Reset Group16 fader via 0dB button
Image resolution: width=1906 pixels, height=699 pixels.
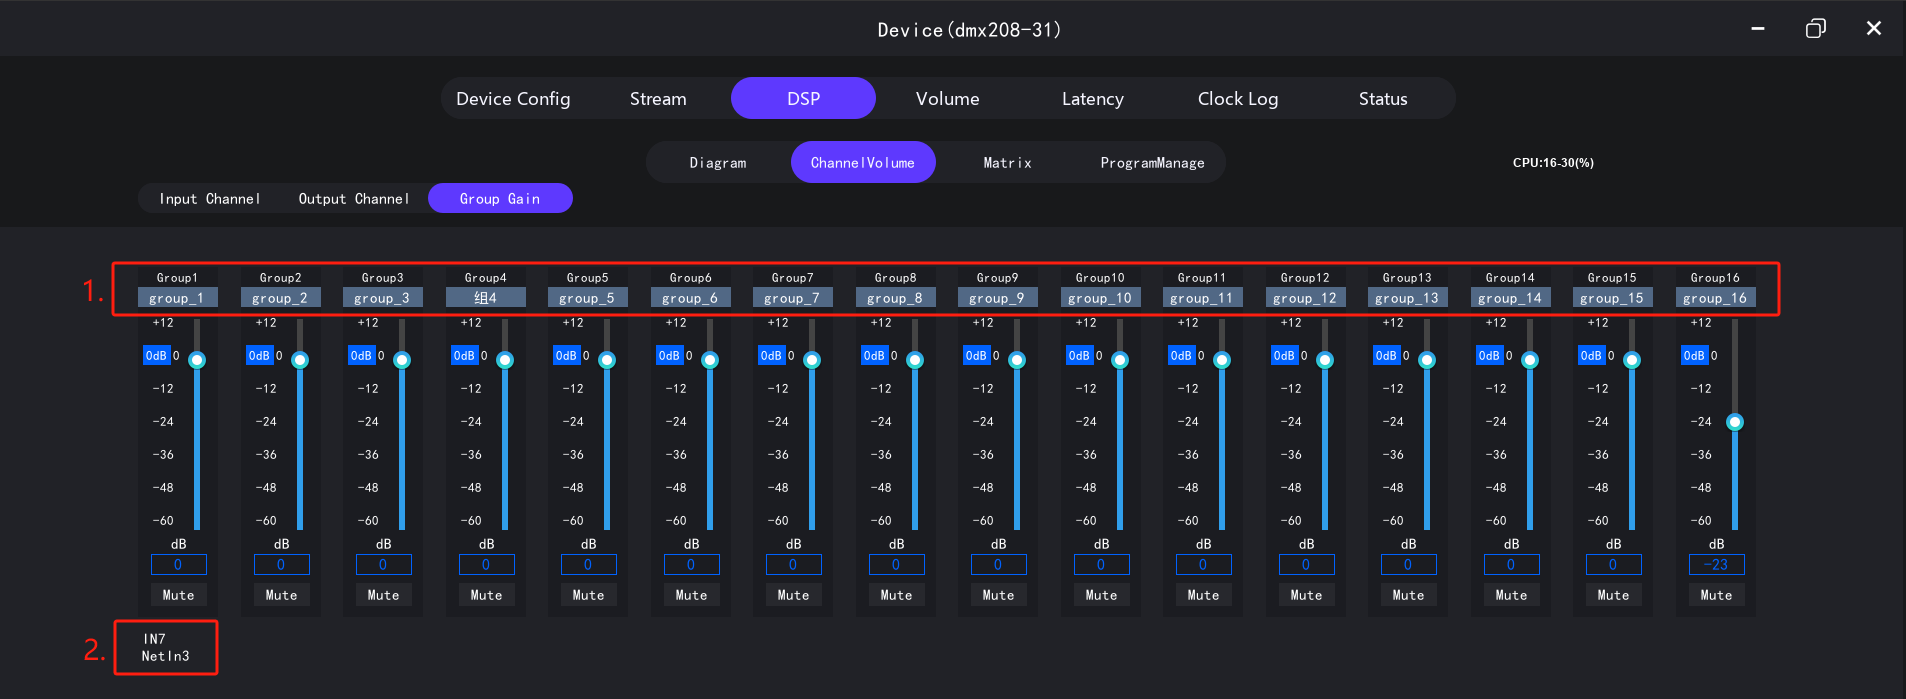tap(1694, 356)
